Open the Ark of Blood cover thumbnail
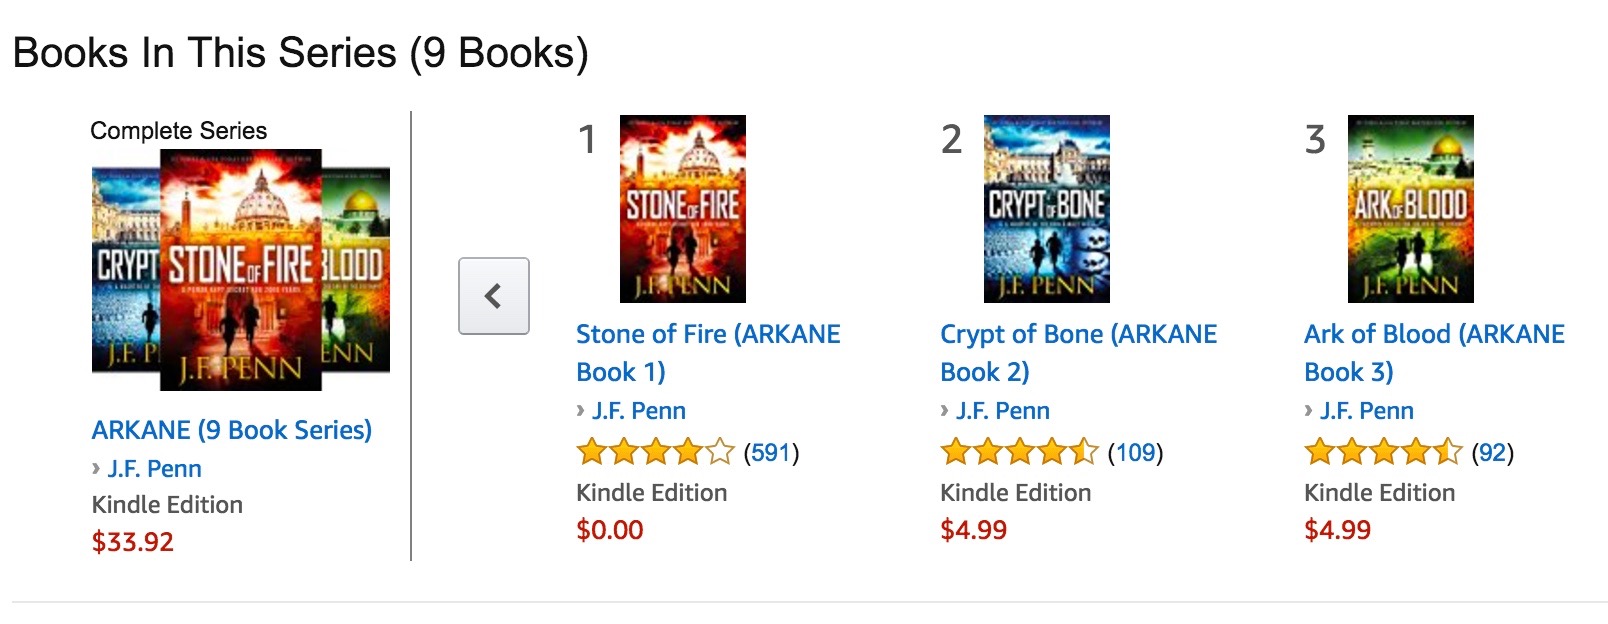 point(1410,209)
